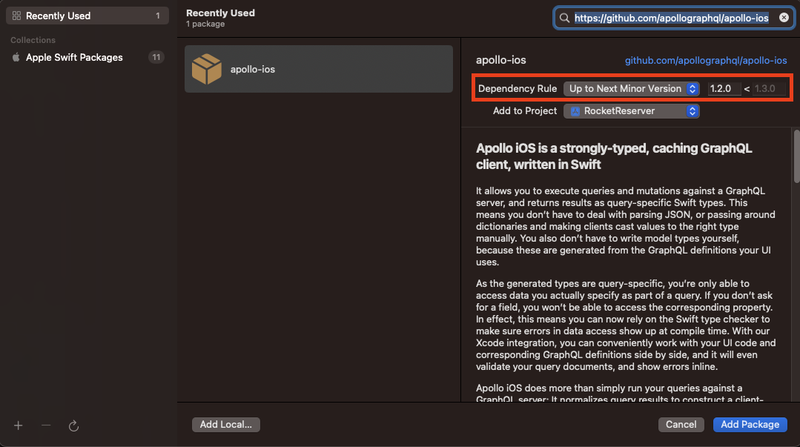Click the 1.2.0 minimum version field
This screenshot has width=800, height=447.
(720, 89)
